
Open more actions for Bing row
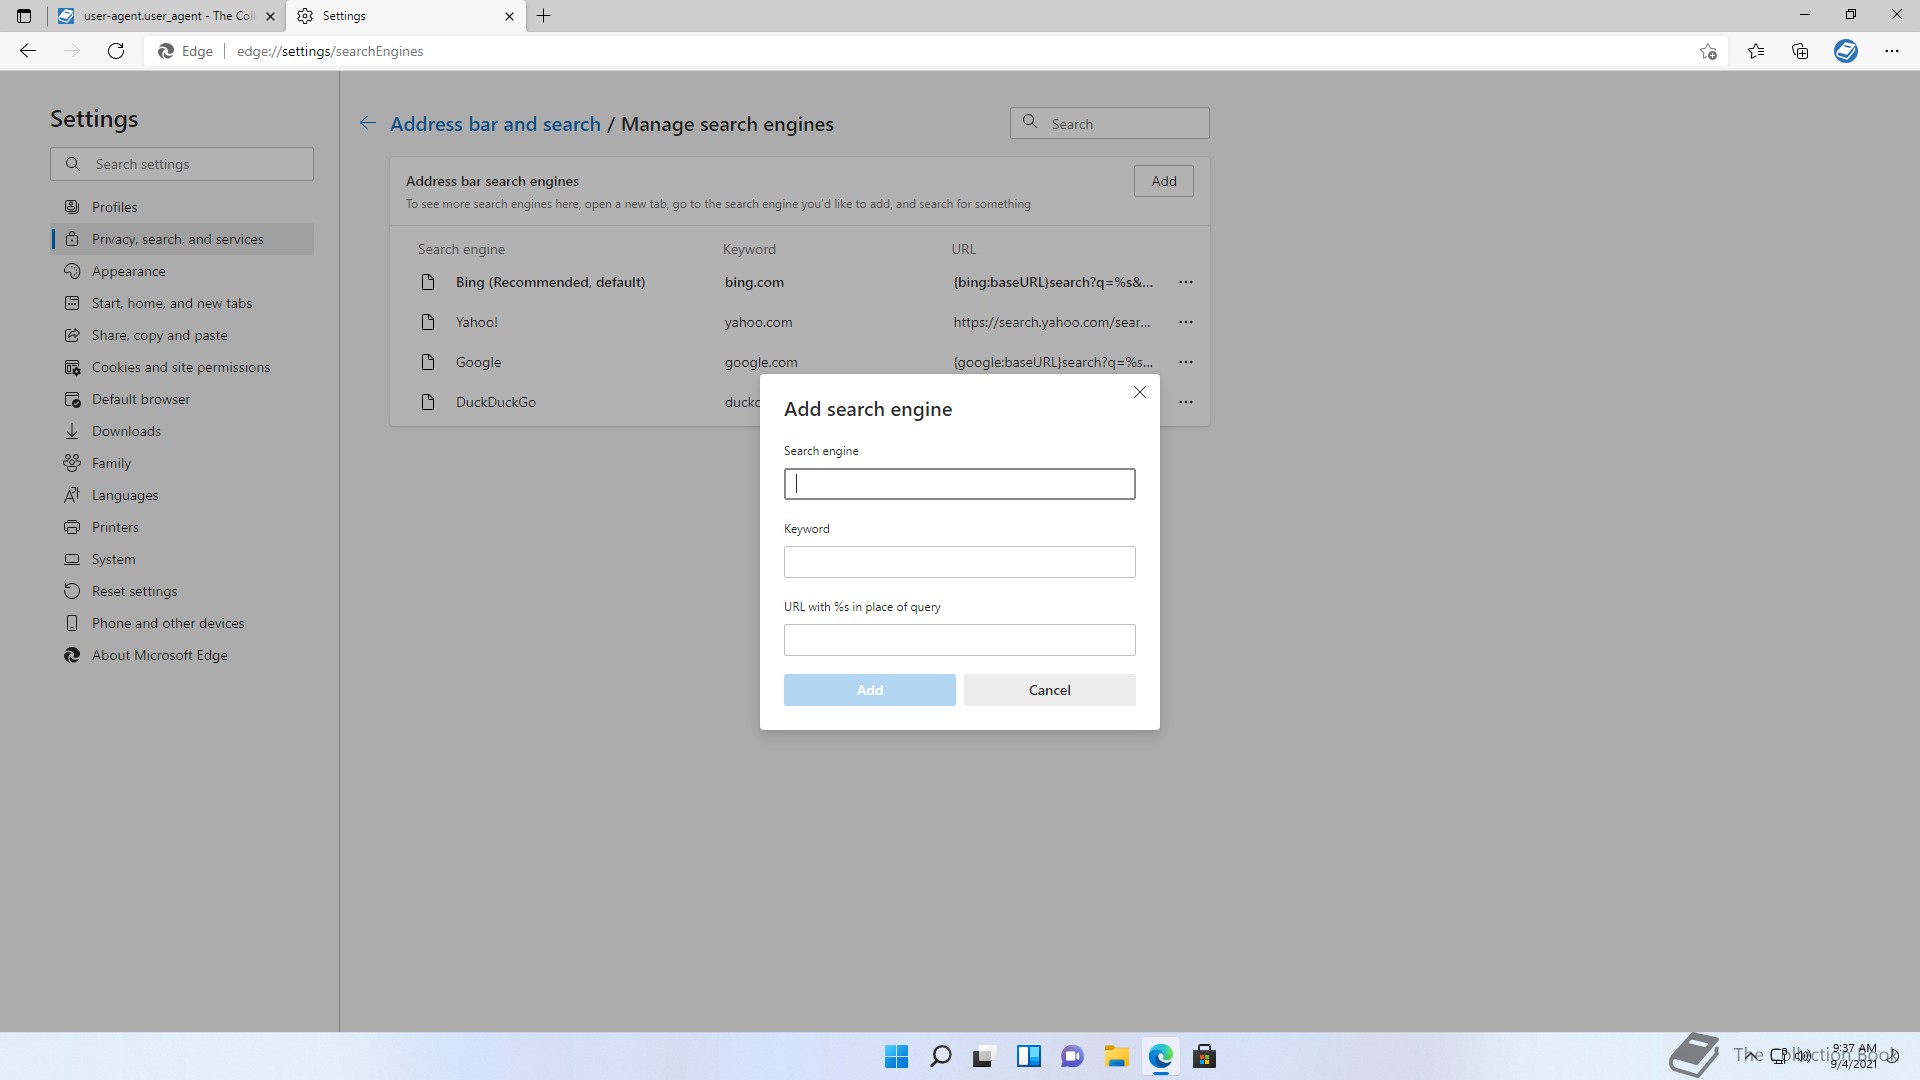[x=1186, y=282]
